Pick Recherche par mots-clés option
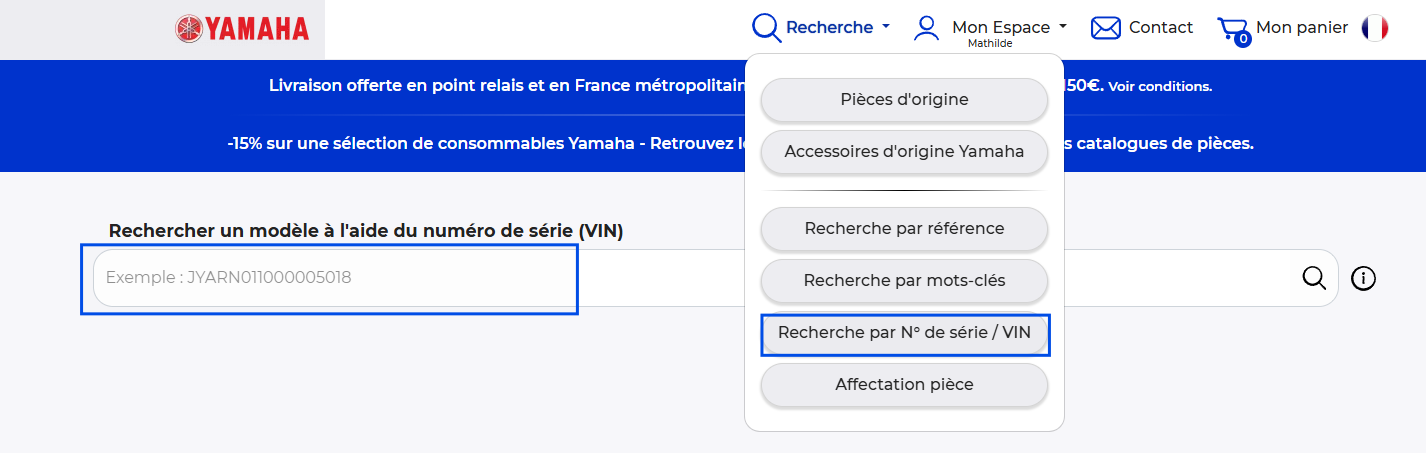Viewport: 1426px width, 453px height. 904,281
